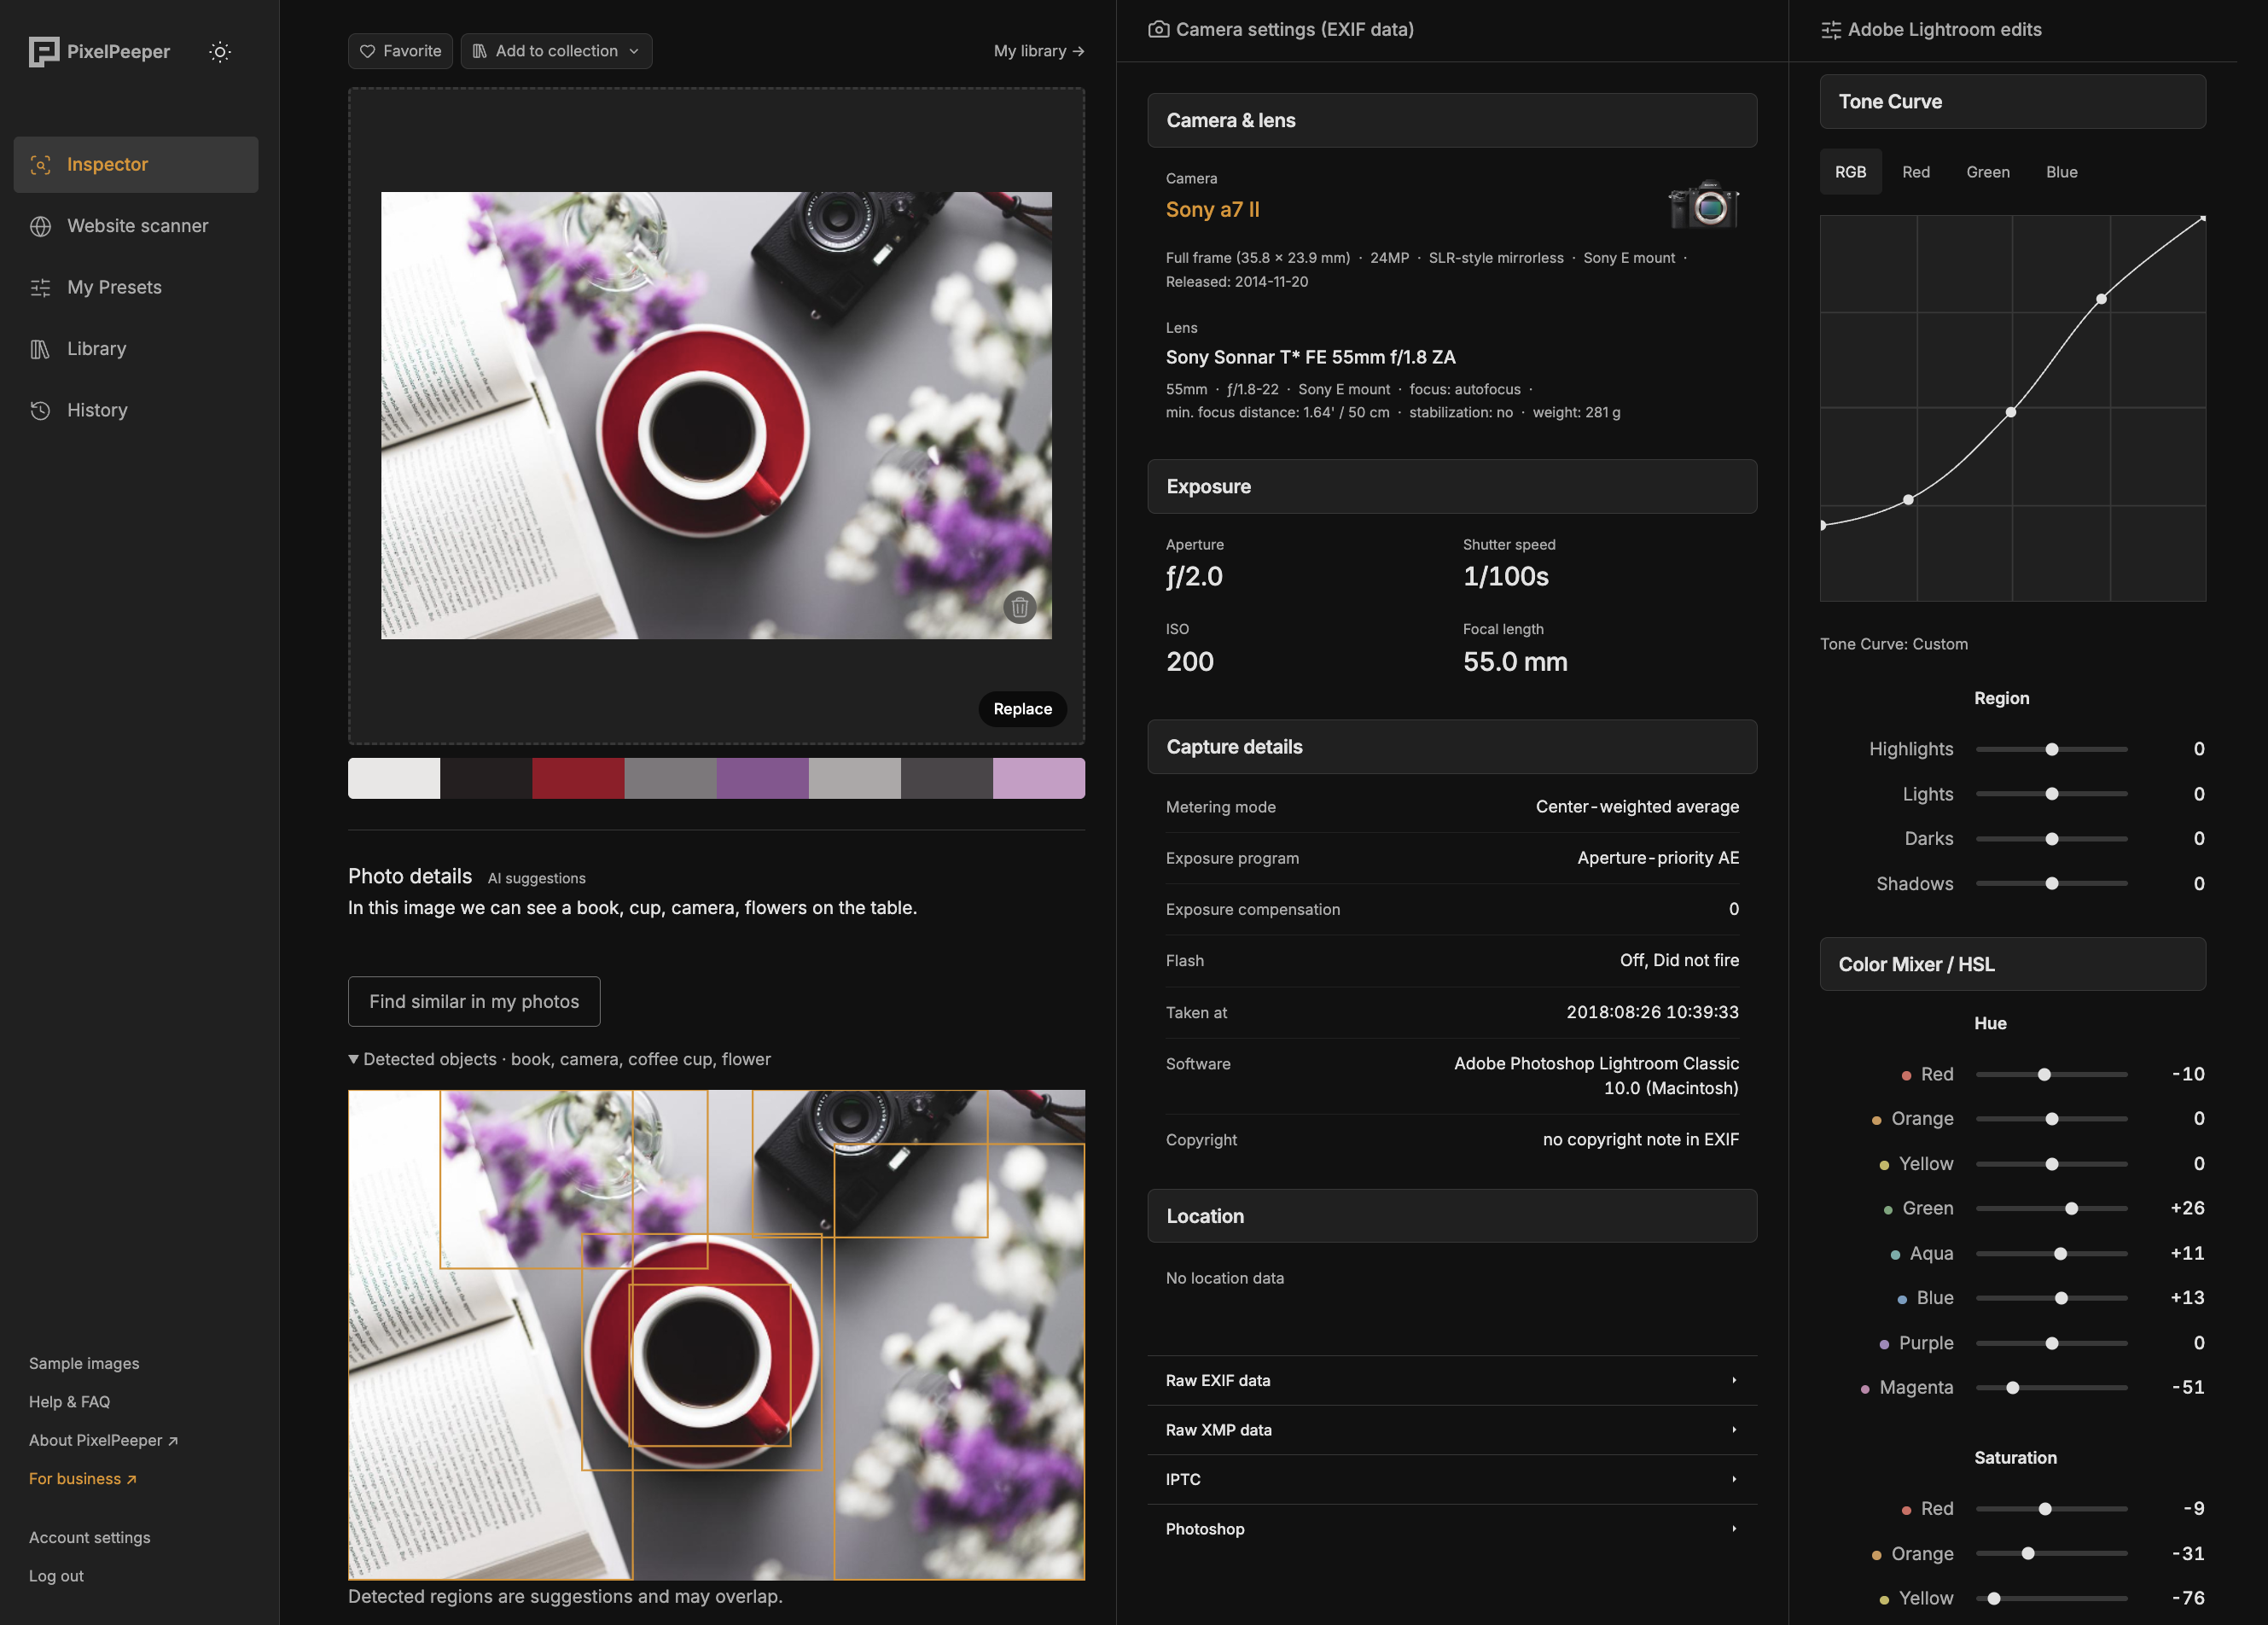2268x1625 pixels.
Task: Expand the Raw EXIF data section
Action: pyautogui.click(x=1452, y=1380)
